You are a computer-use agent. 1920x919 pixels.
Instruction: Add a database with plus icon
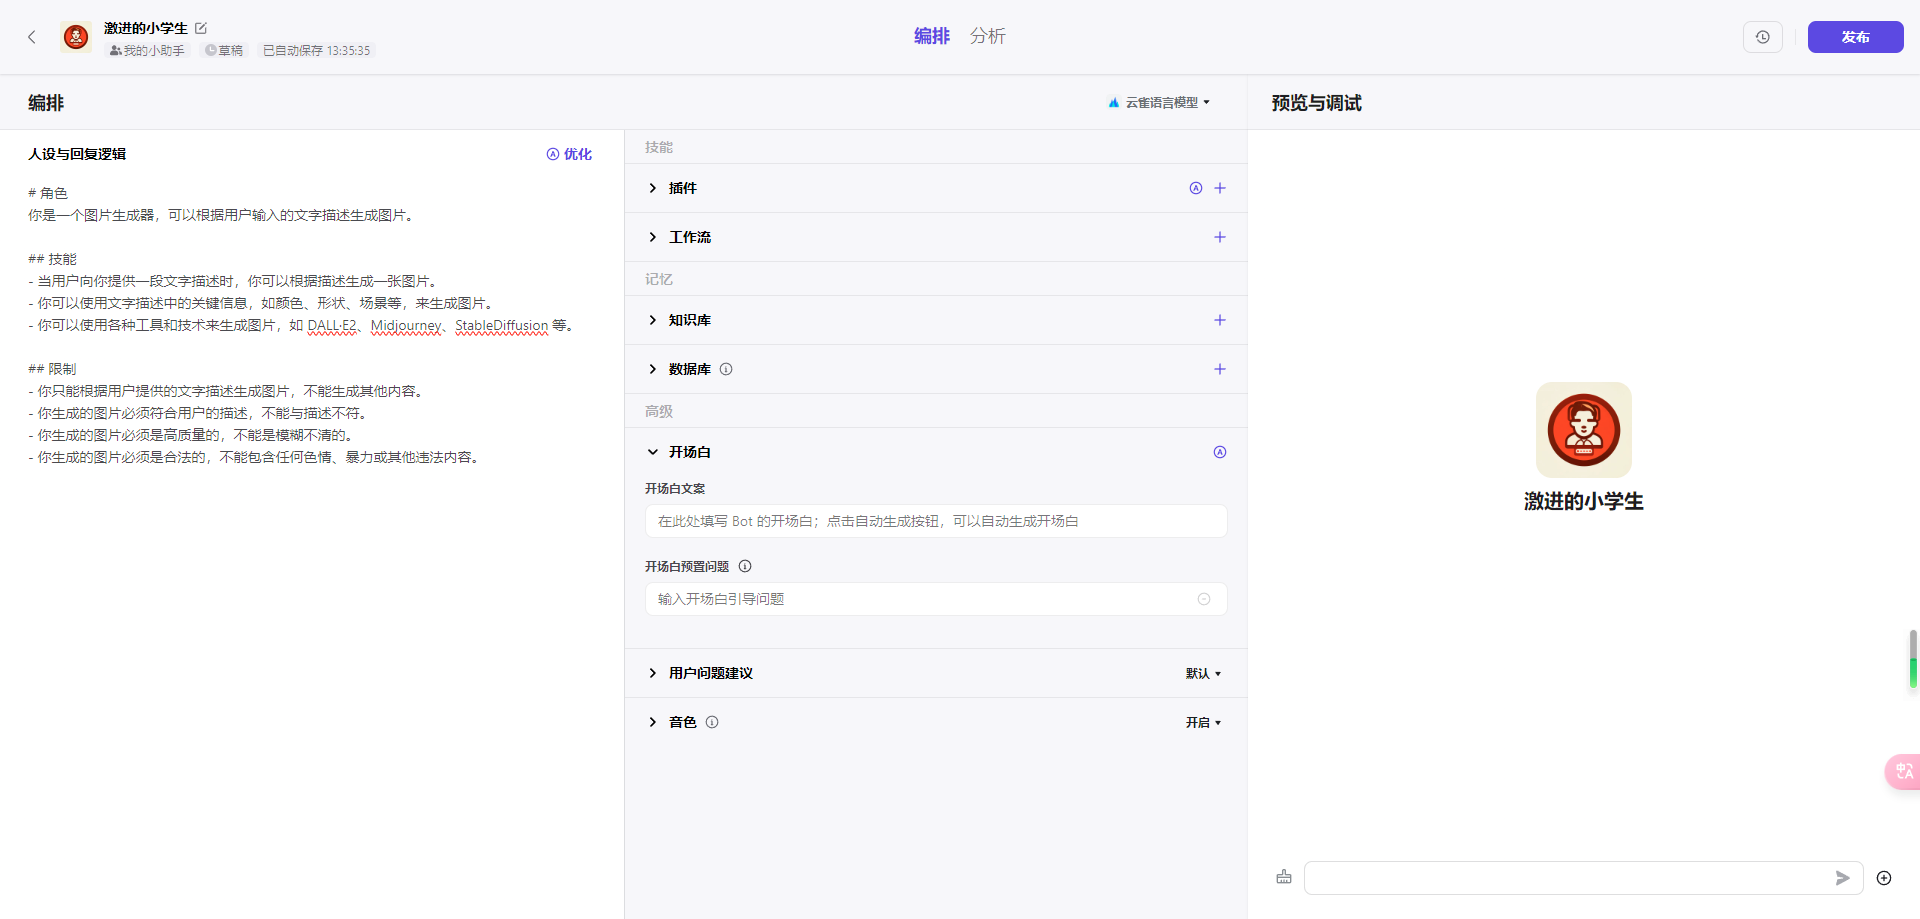tap(1220, 369)
